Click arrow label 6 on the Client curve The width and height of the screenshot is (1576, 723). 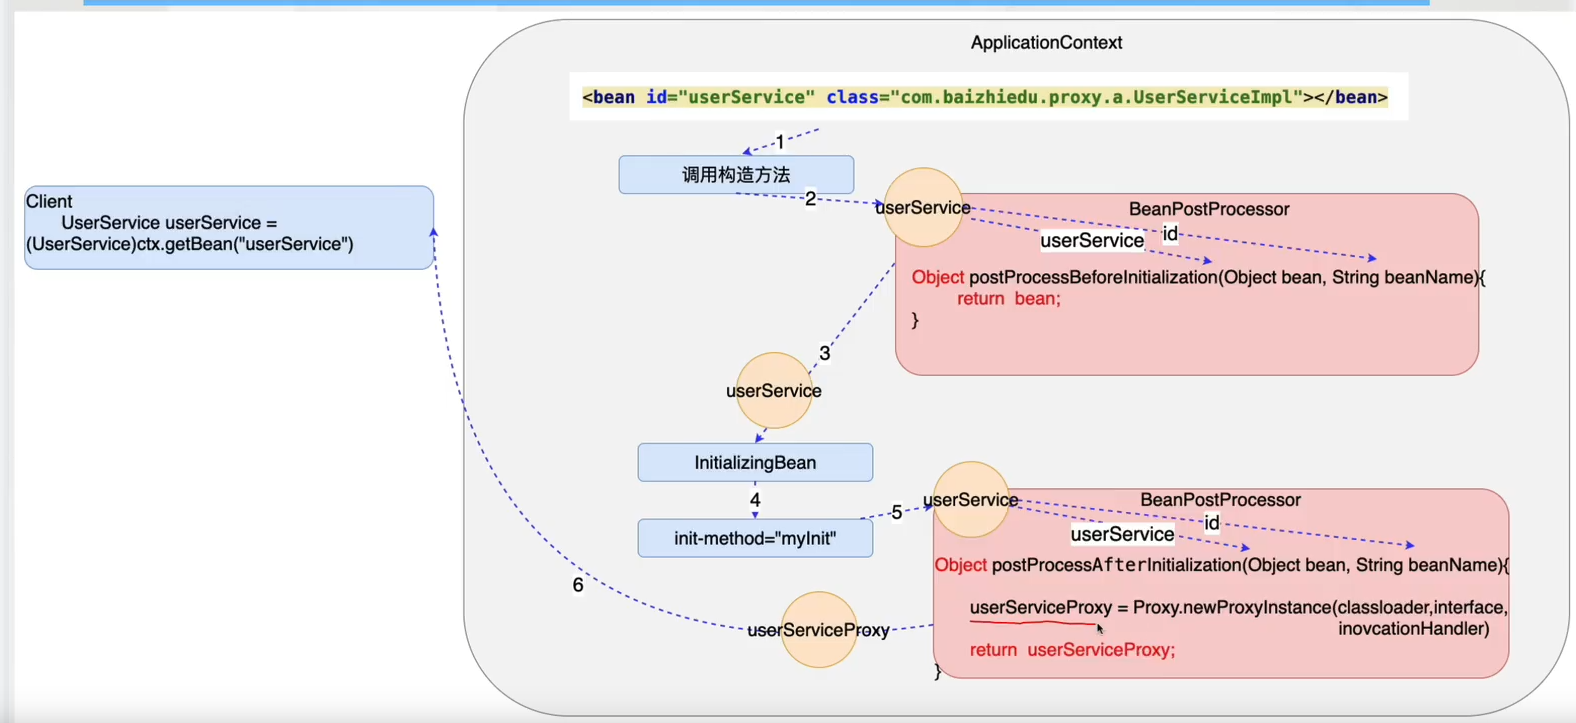(578, 585)
